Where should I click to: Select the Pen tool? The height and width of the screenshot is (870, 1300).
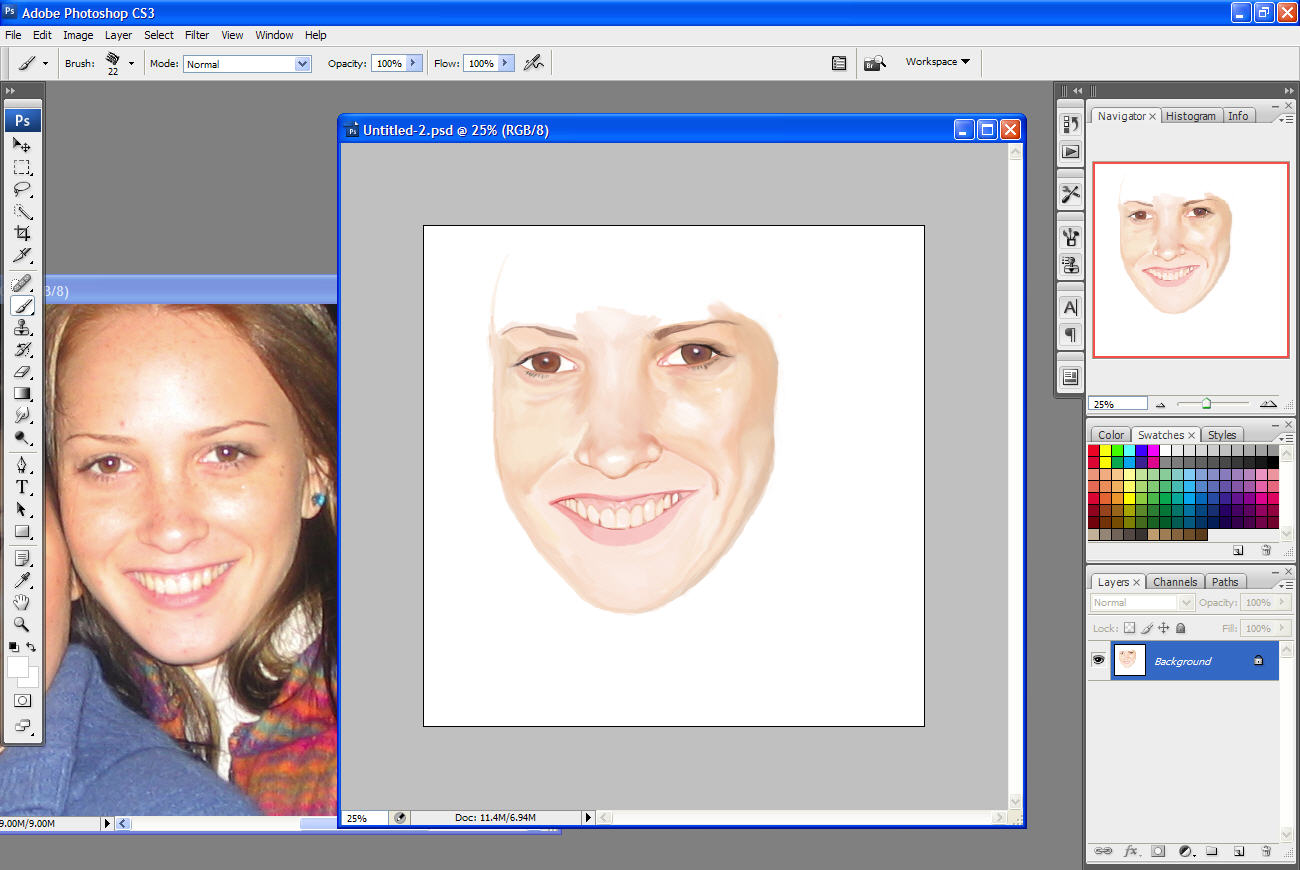[x=22, y=465]
